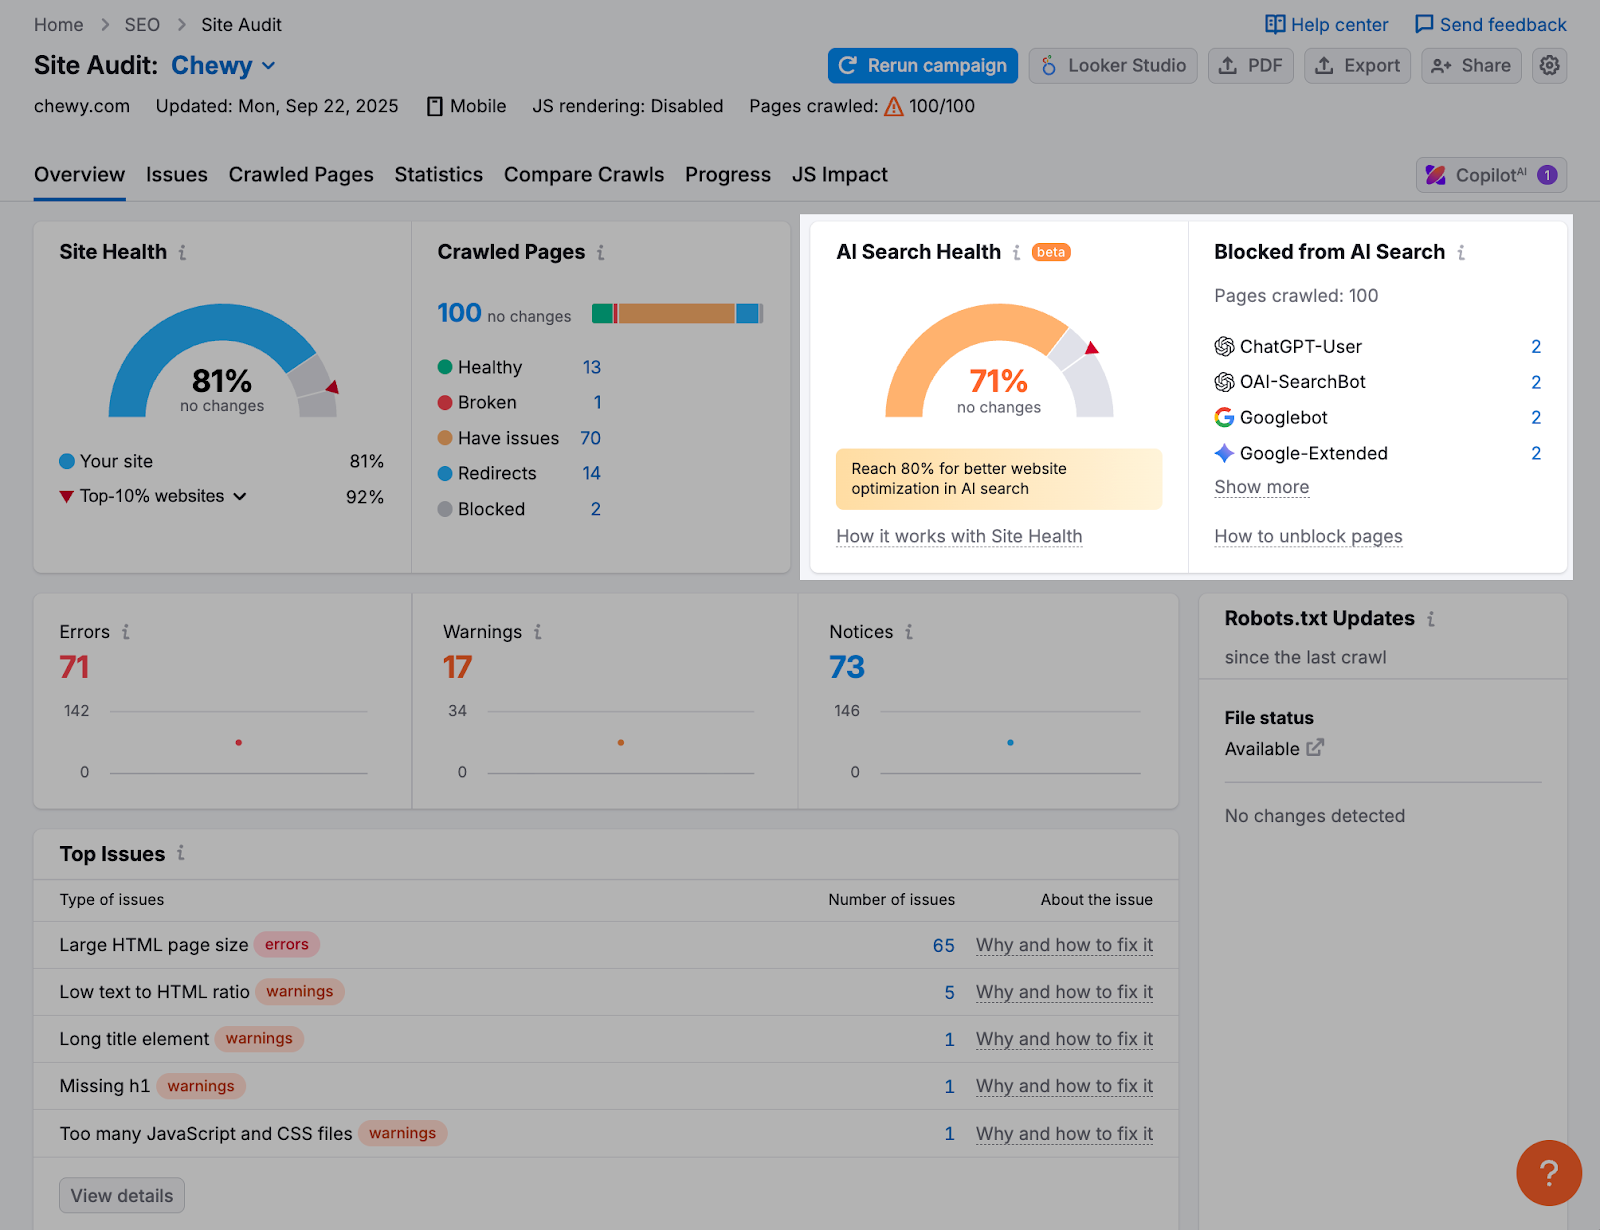The height and width of the screenshot is (1230, 1600).
Task: Open the Compare Crawls tab
Action: 583,174
